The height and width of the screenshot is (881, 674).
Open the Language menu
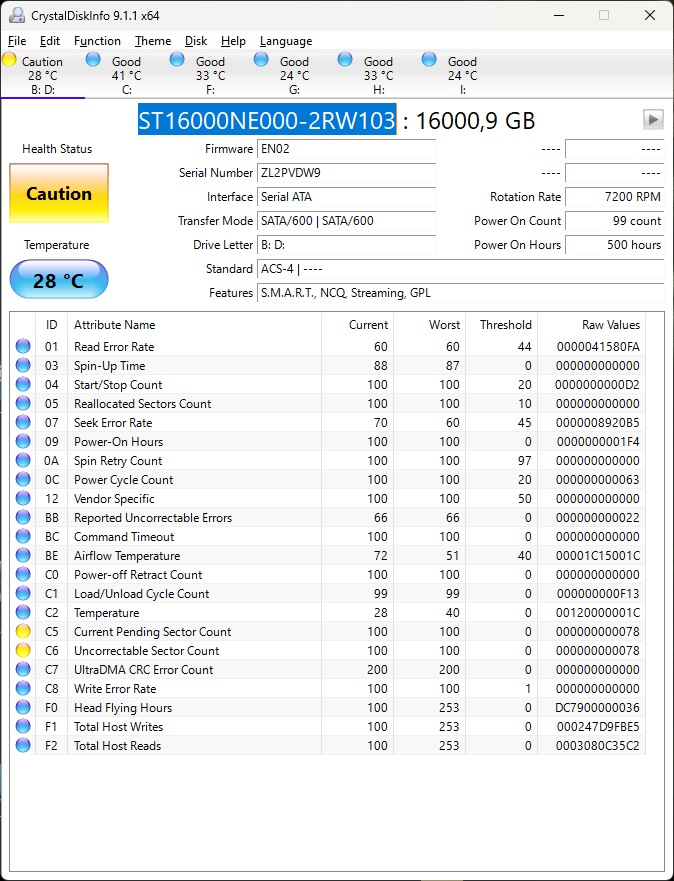(286, 41)
